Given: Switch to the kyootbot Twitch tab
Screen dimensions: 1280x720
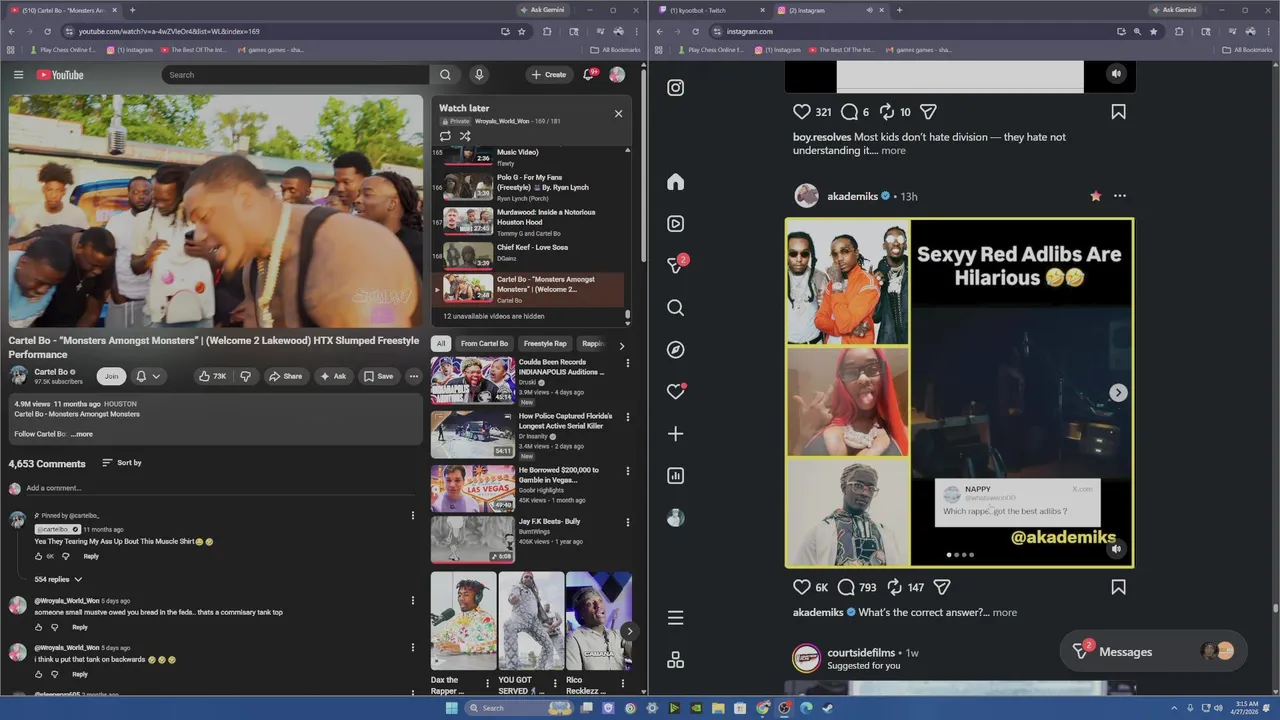Looking at the screenshot, I should [x=708, y=10].
